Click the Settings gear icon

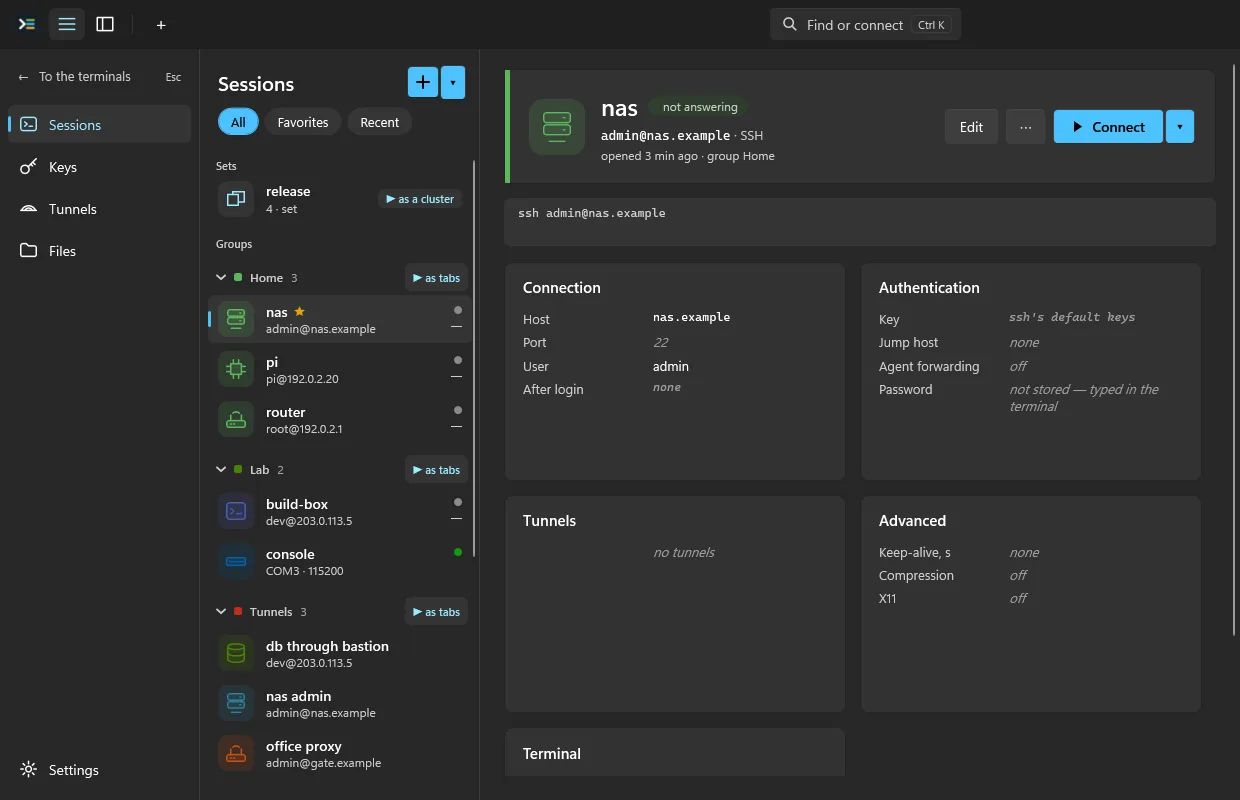click(x=29, y=770)
